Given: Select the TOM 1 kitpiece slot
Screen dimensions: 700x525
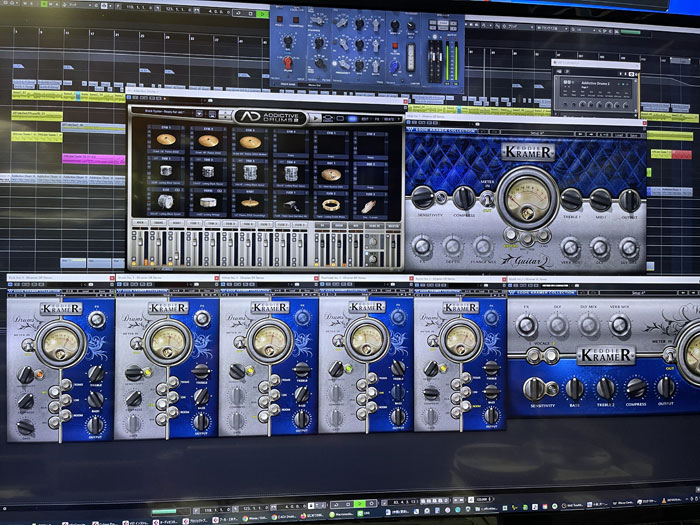Looking at the screenshot, I should 166,171.
